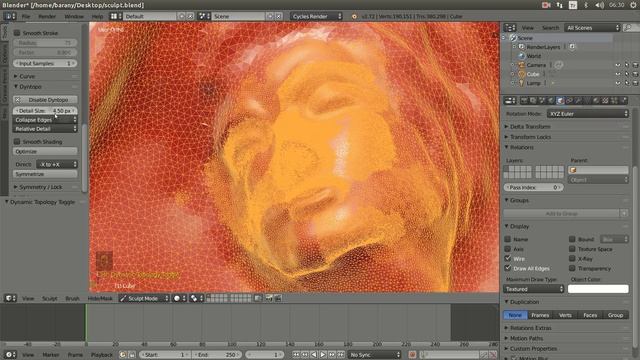Viewport: 640px width, 360px height.
Task: Expand the Delta Transform panel
Action: tap(530, 127)
